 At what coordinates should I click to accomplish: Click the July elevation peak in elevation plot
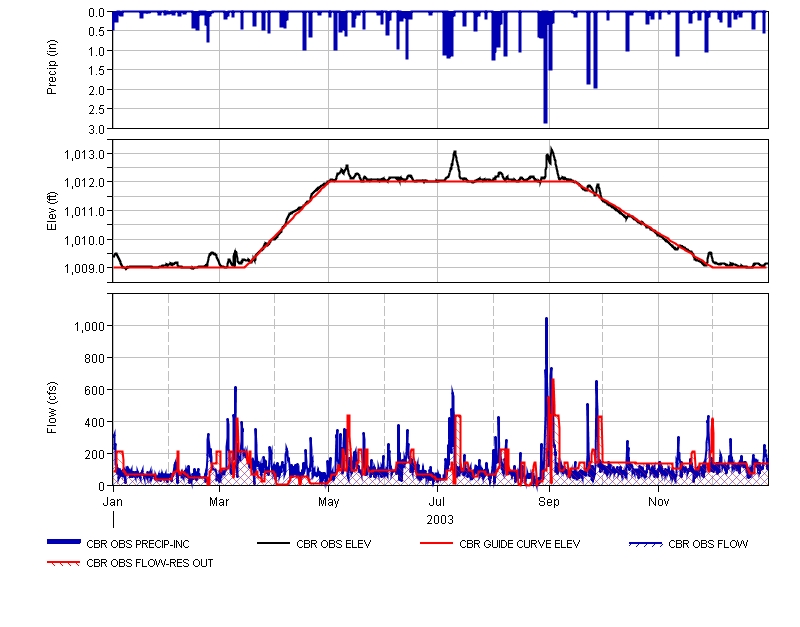(455, 153)
